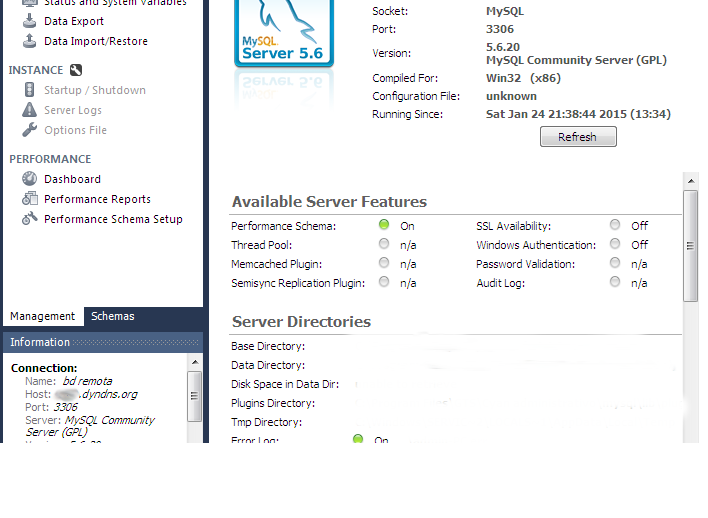Click the Windows Authentication Off indicator

click(x=615, y=244)
